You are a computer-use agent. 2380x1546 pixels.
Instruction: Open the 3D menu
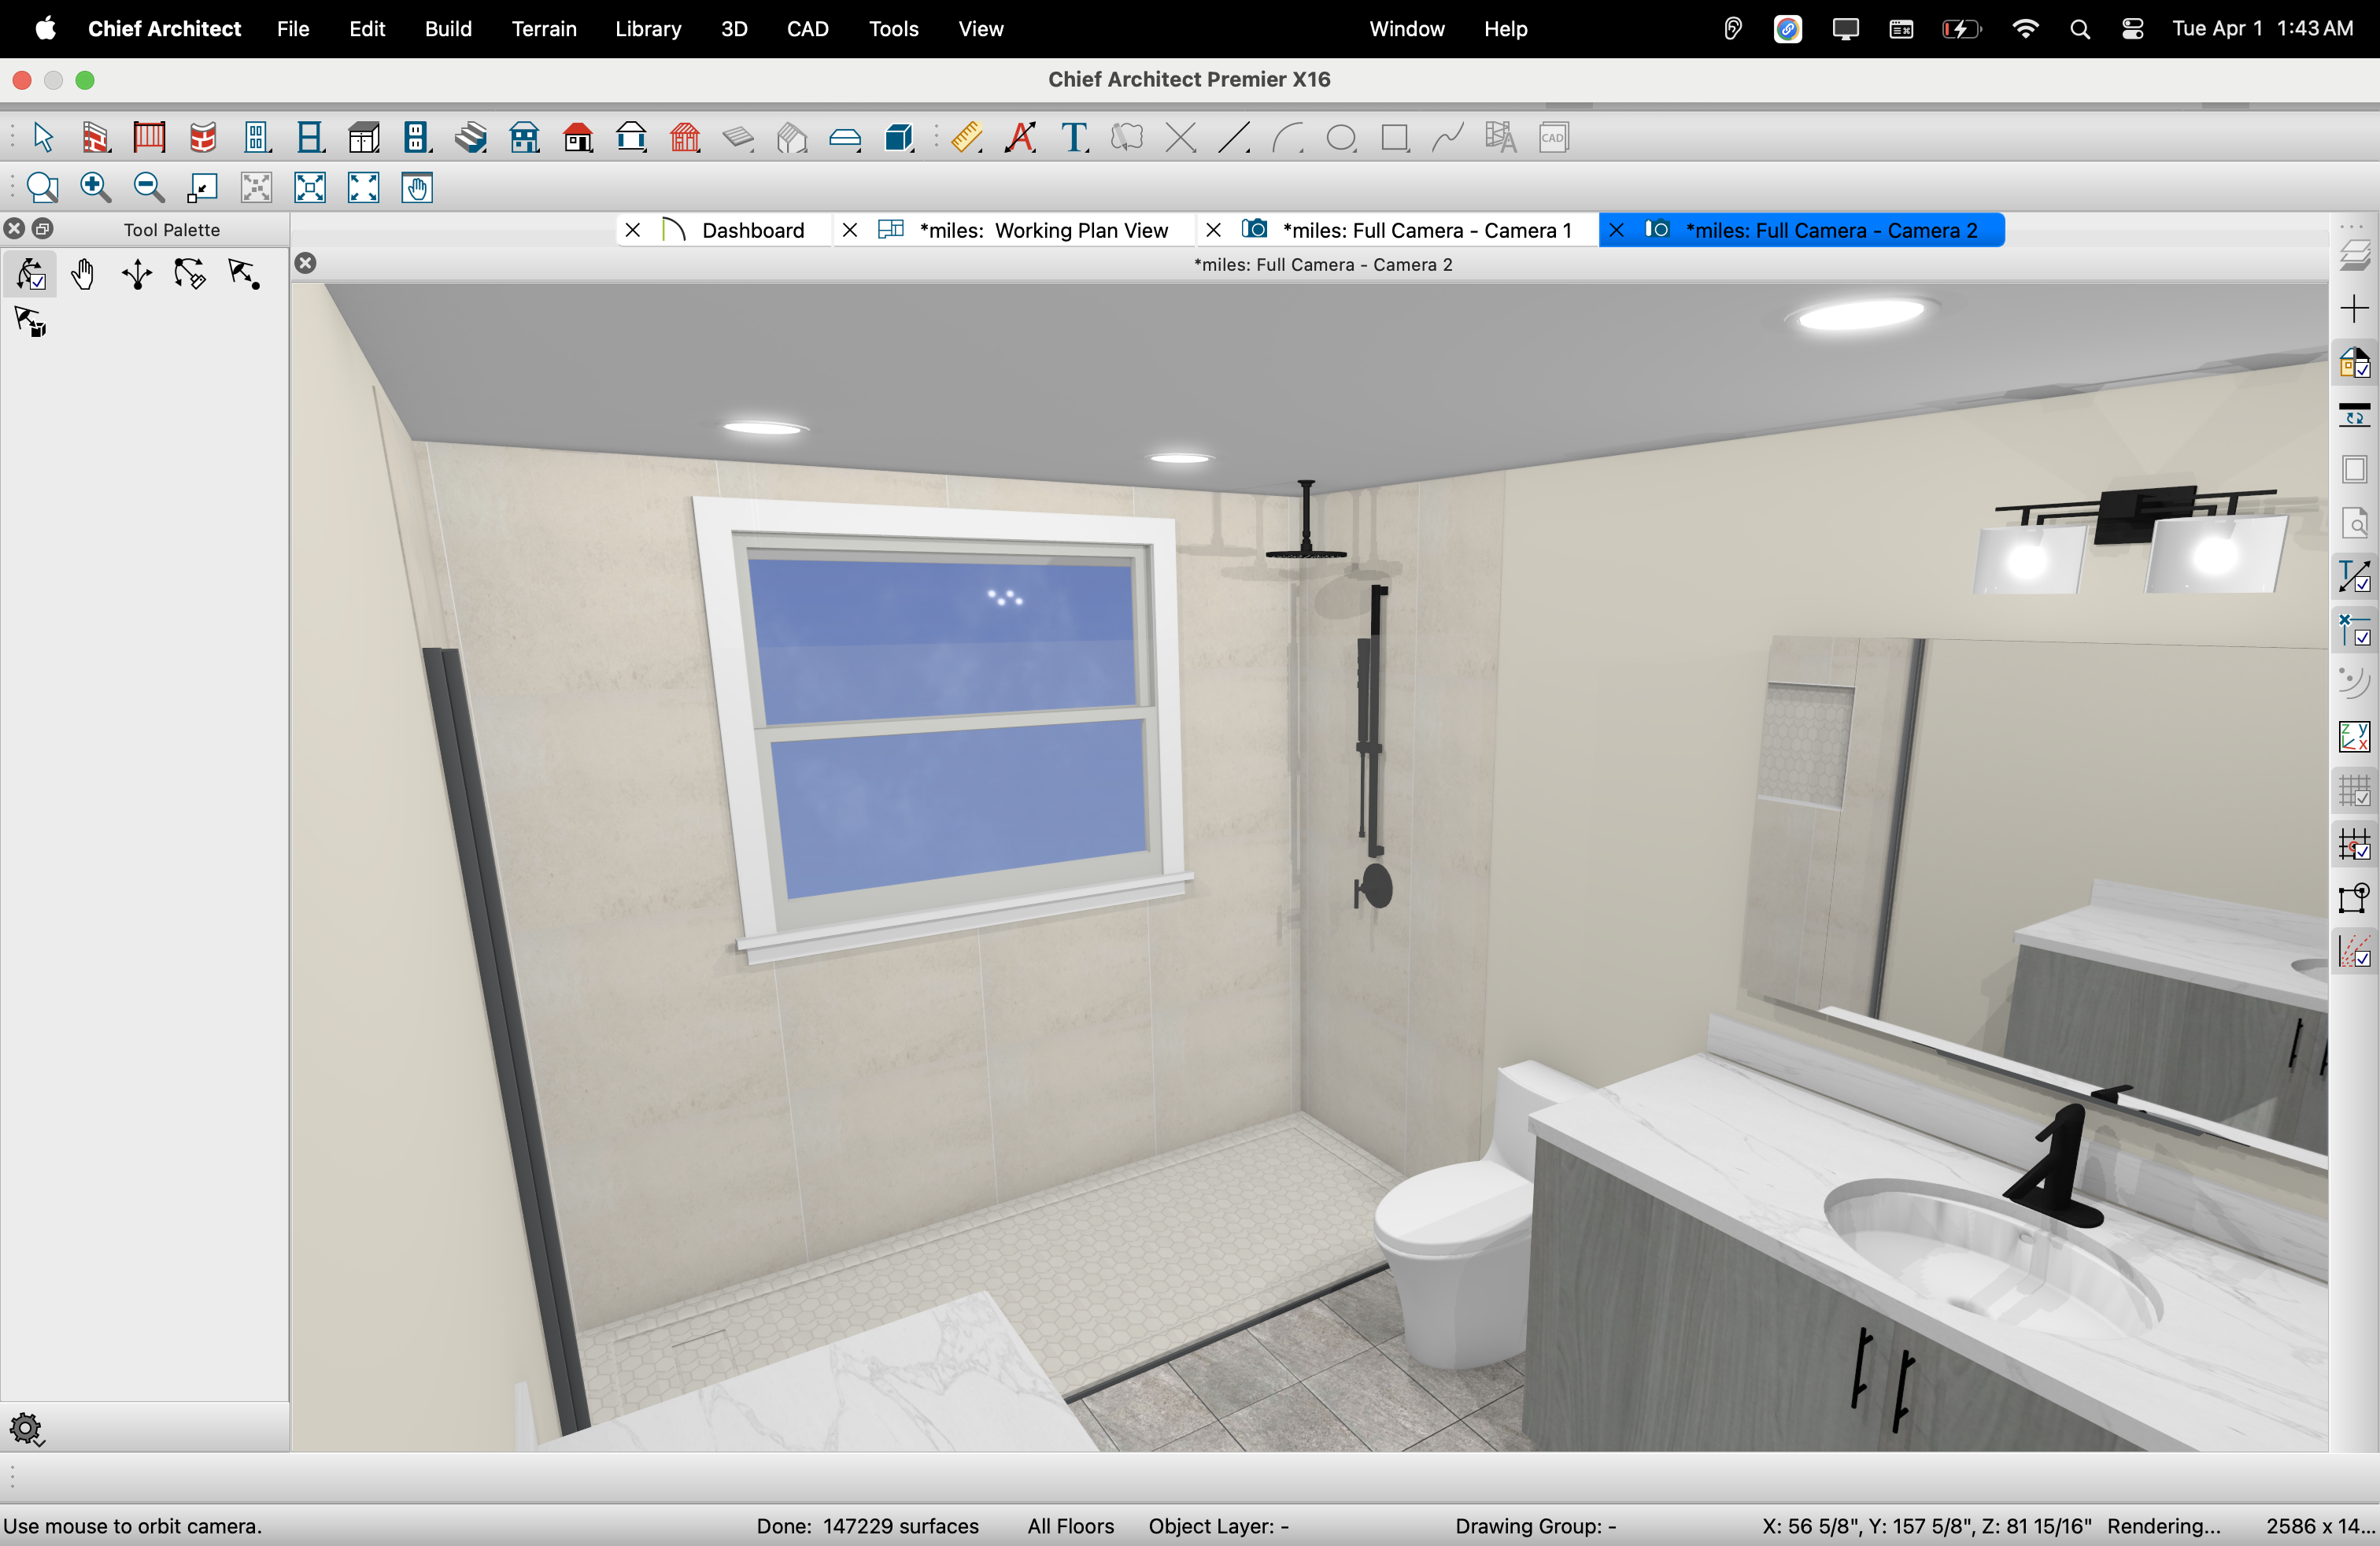734,29
